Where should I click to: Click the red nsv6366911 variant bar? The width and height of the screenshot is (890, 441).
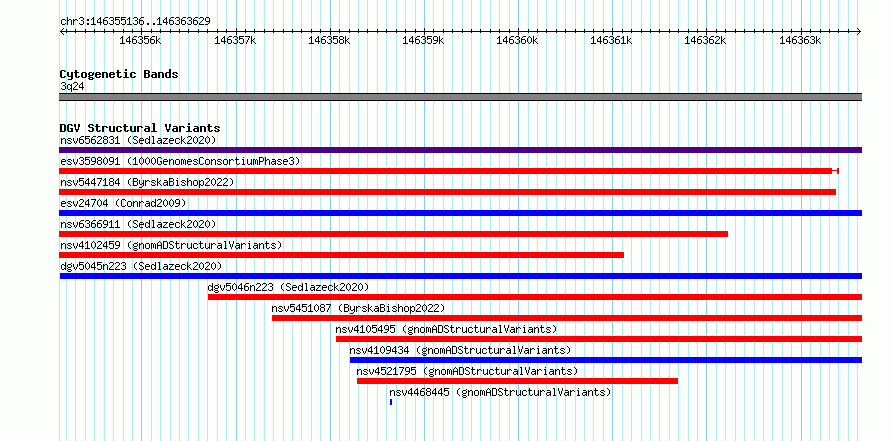(393, 234)
